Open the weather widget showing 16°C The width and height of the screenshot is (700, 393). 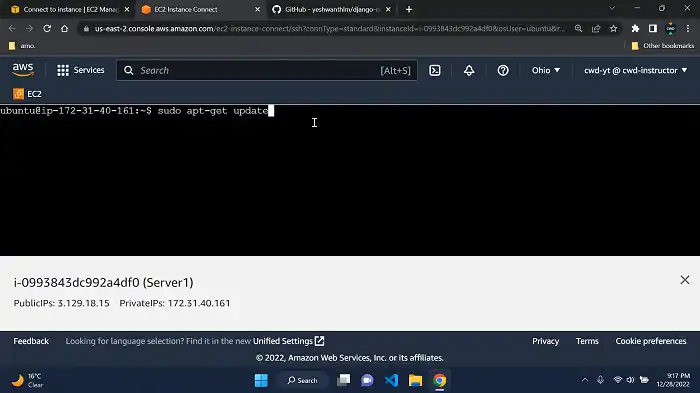coord(27,380)
